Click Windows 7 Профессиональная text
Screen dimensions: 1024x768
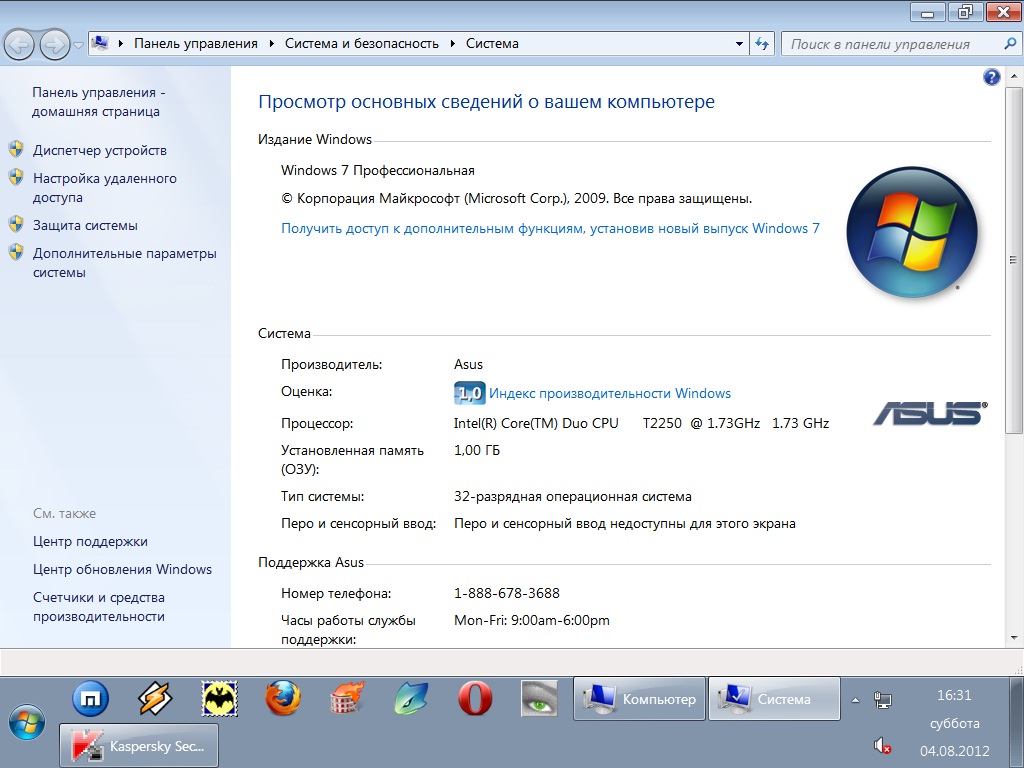pos(378,170)
